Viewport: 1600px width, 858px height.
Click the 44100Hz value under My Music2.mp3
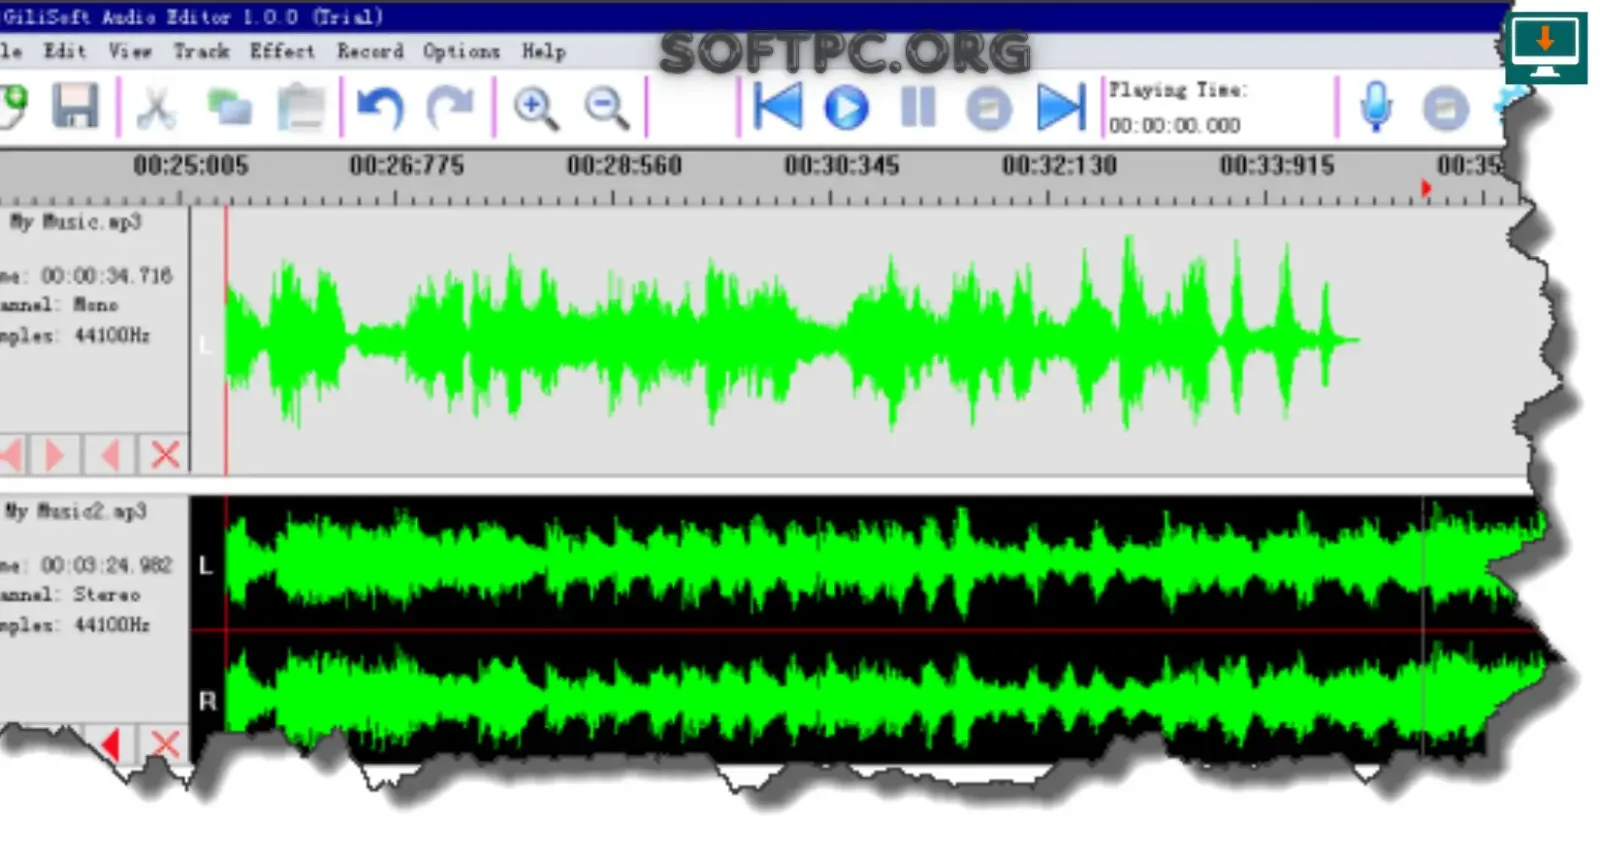[x=112, y=625]
